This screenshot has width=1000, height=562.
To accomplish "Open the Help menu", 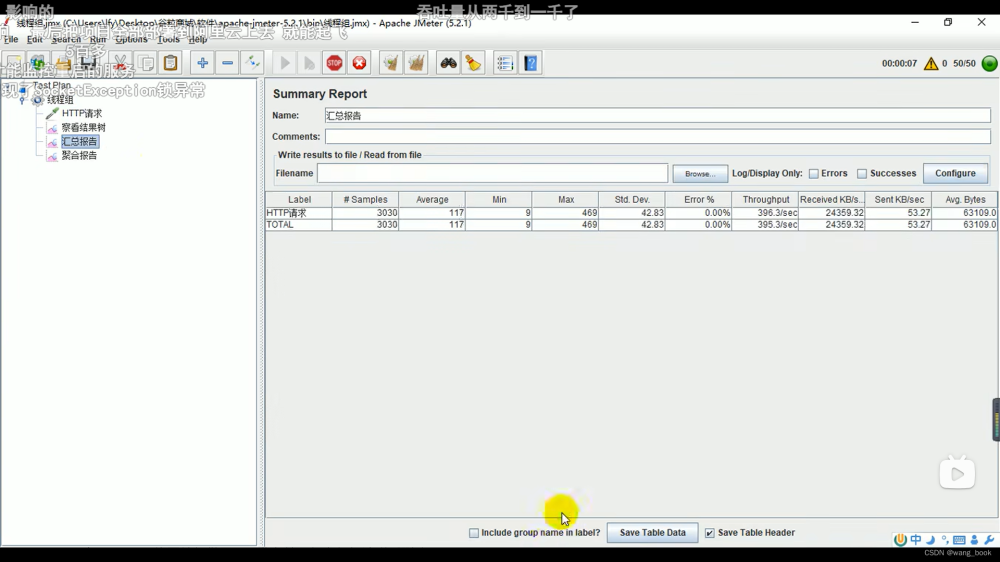I will click(198, 40).
